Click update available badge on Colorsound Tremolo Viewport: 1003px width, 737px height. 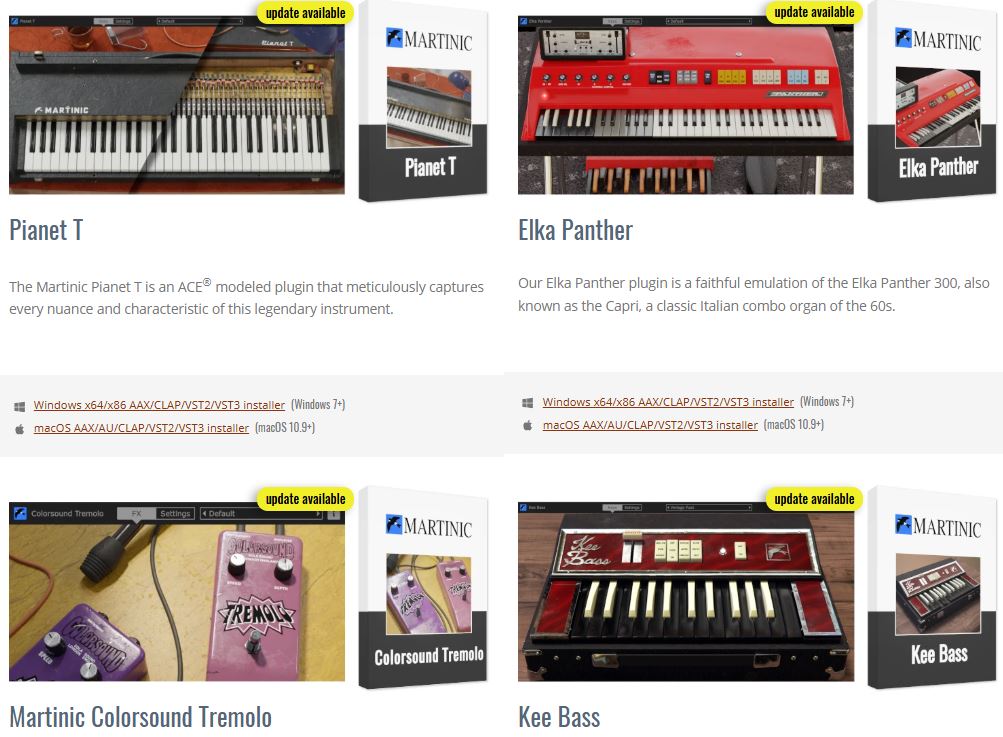305,499
